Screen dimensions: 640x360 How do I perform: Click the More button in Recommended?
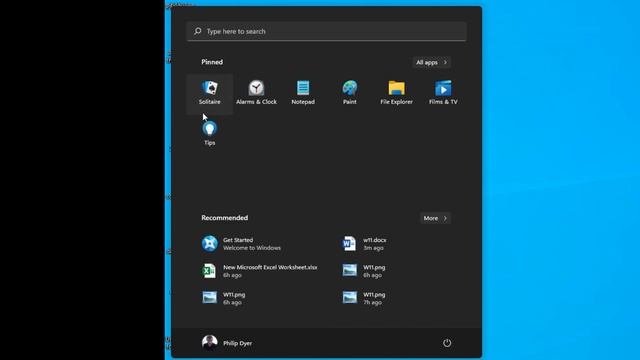coord(436,218)
